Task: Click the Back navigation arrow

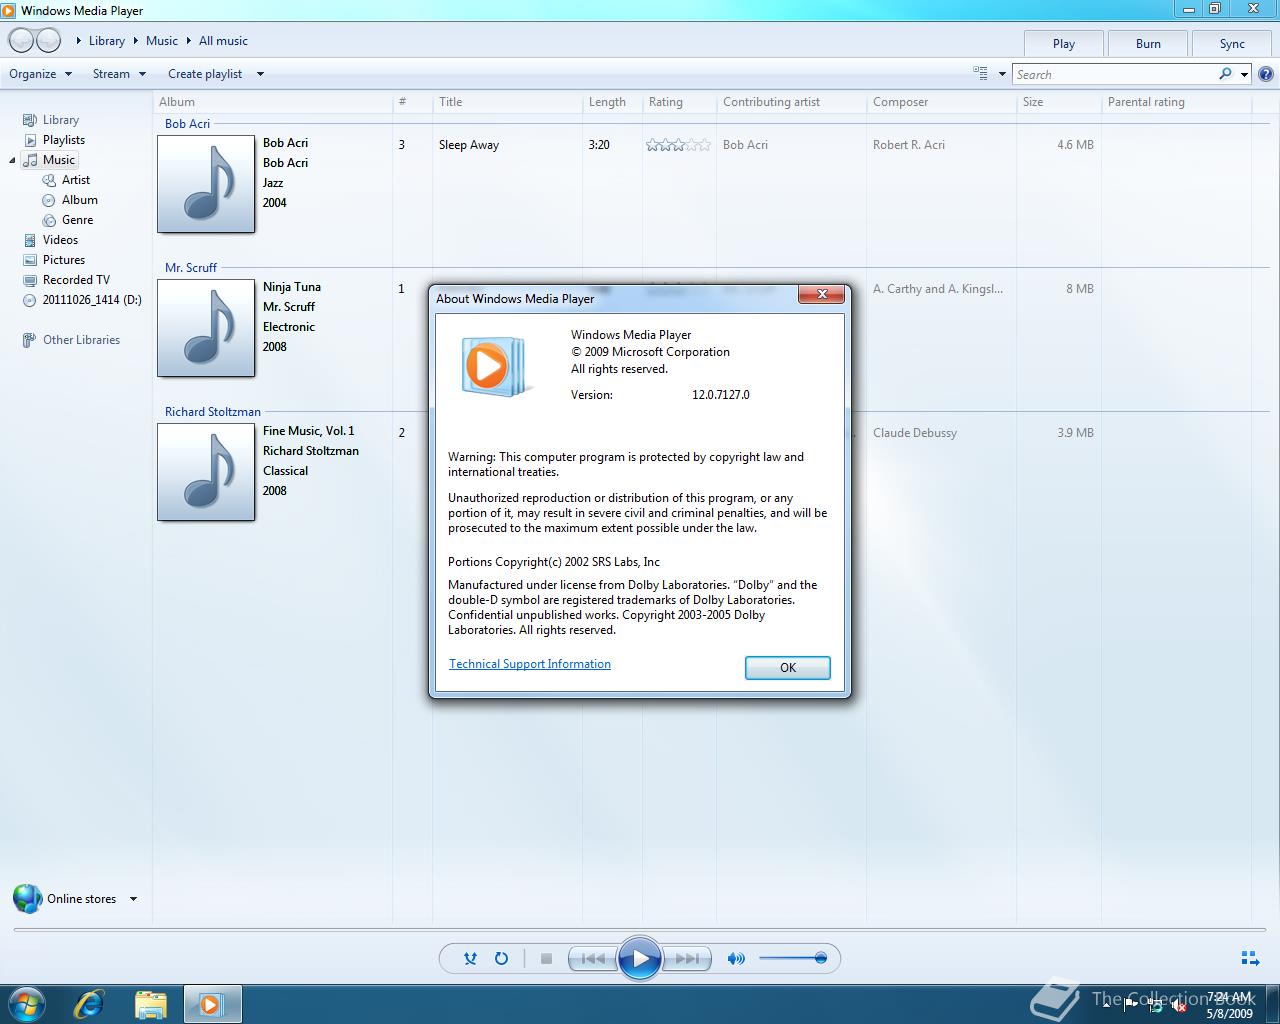Action: pyautogui.click(x=21, y=41)
